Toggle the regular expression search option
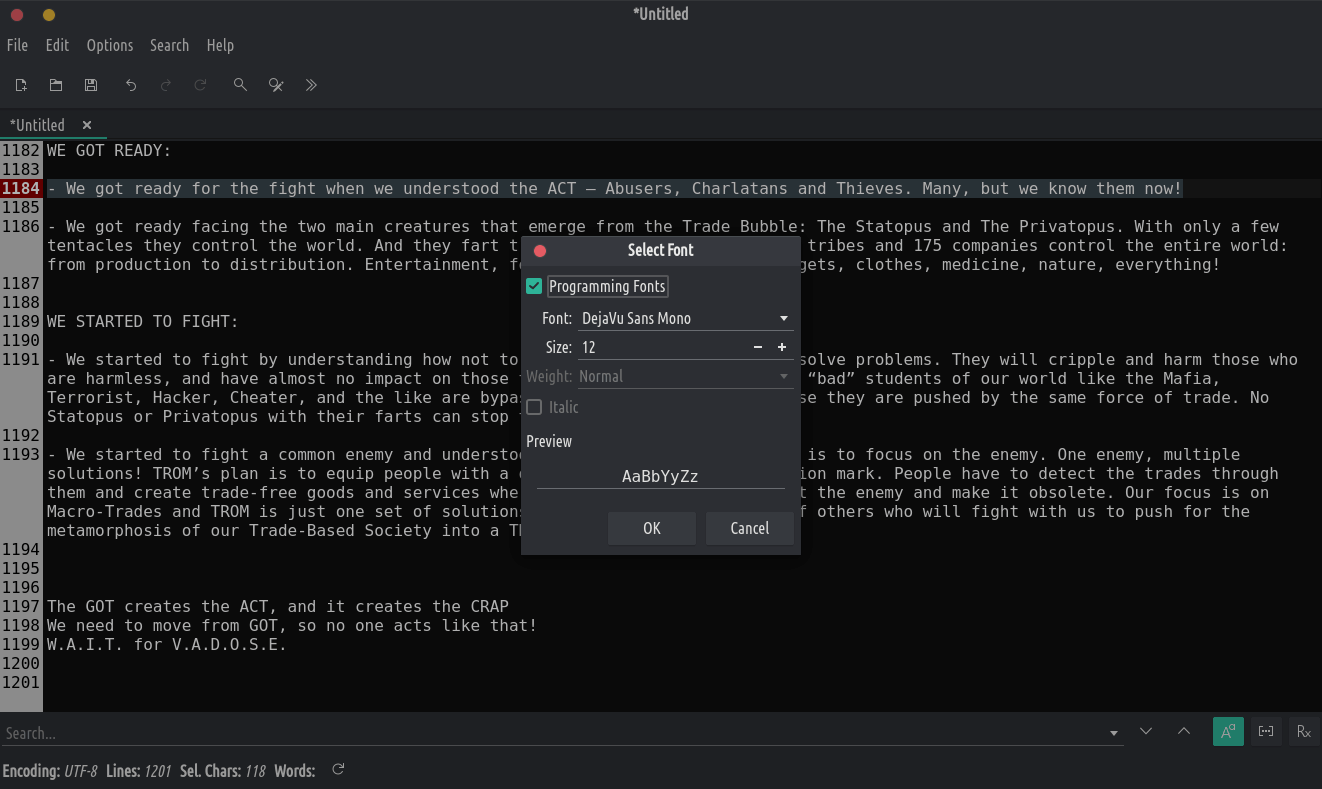 coord(1304,732)
